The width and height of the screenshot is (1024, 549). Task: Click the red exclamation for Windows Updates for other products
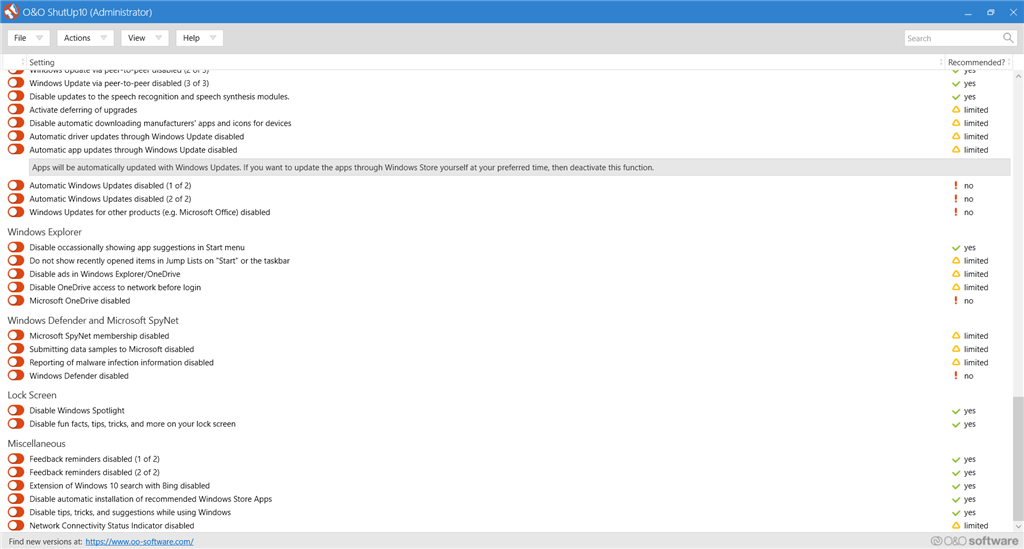(956, 212)
